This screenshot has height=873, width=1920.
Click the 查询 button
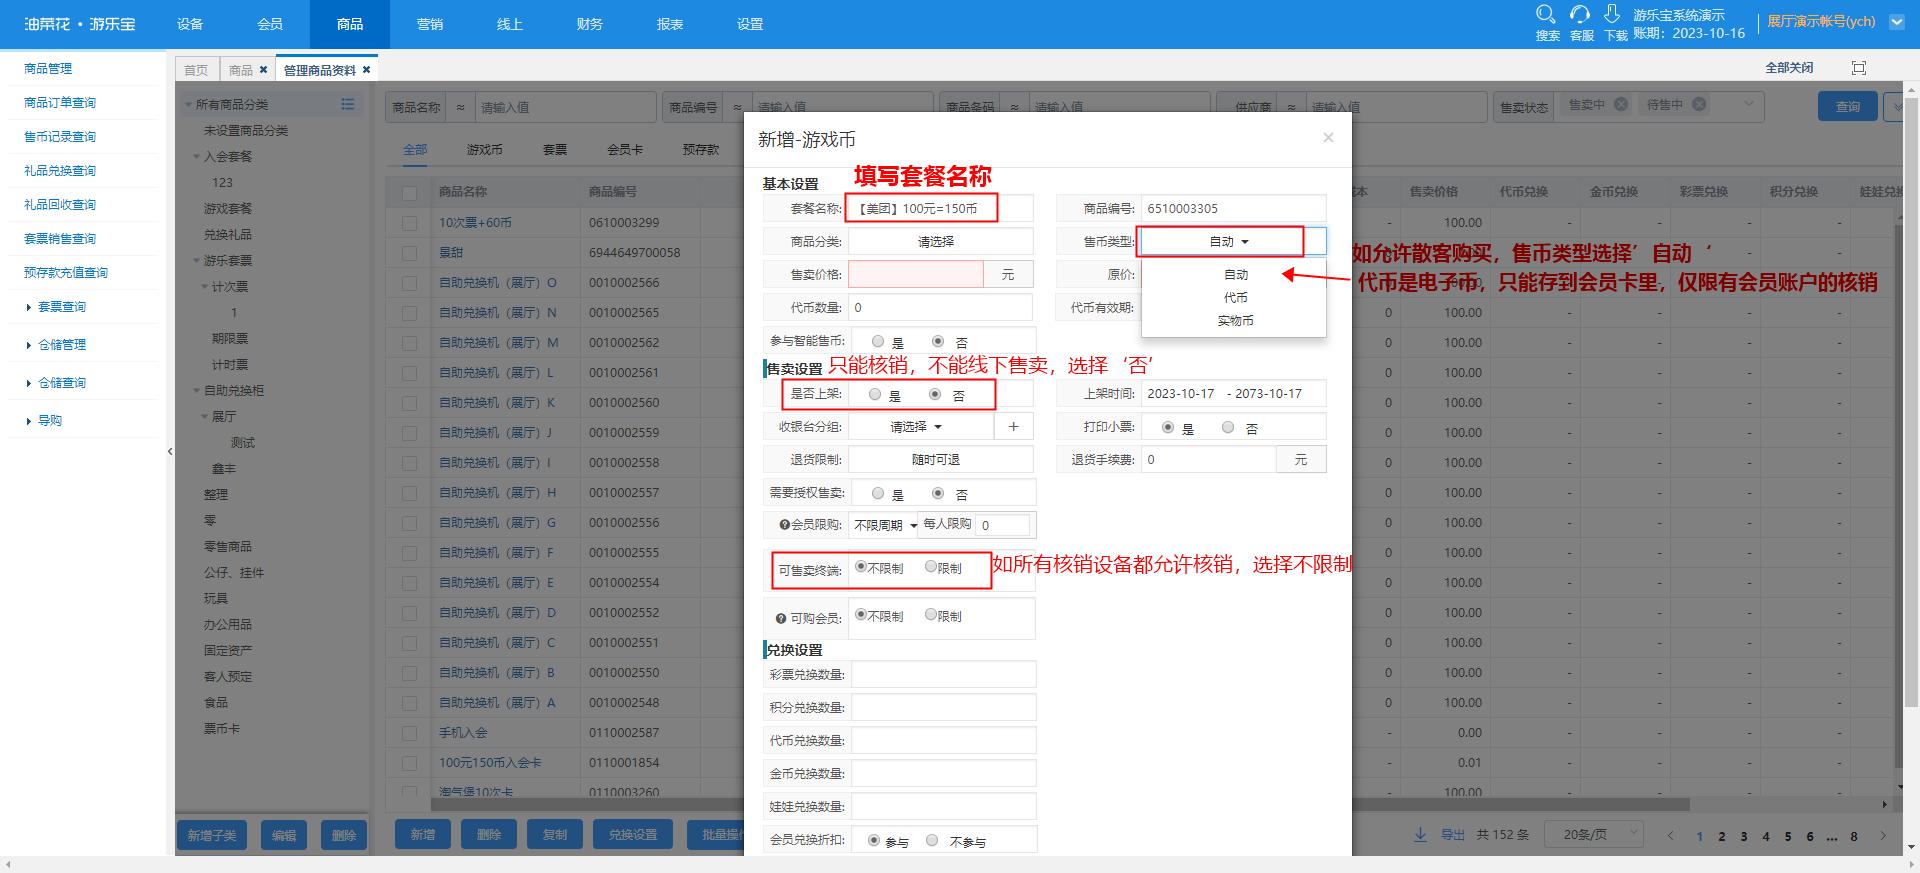click(x=1847, y=106)
